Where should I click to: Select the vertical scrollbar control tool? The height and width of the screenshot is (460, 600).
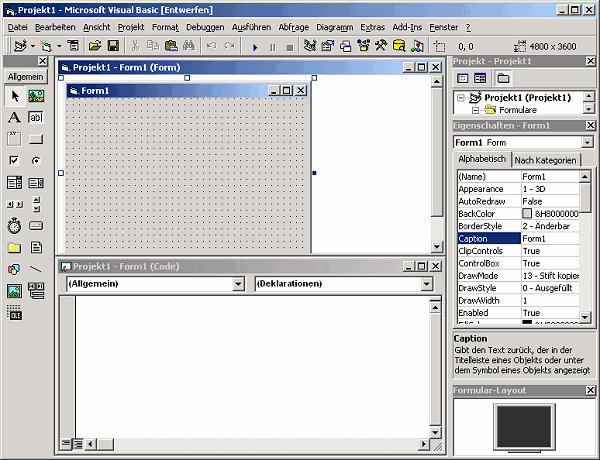[36, 204]
